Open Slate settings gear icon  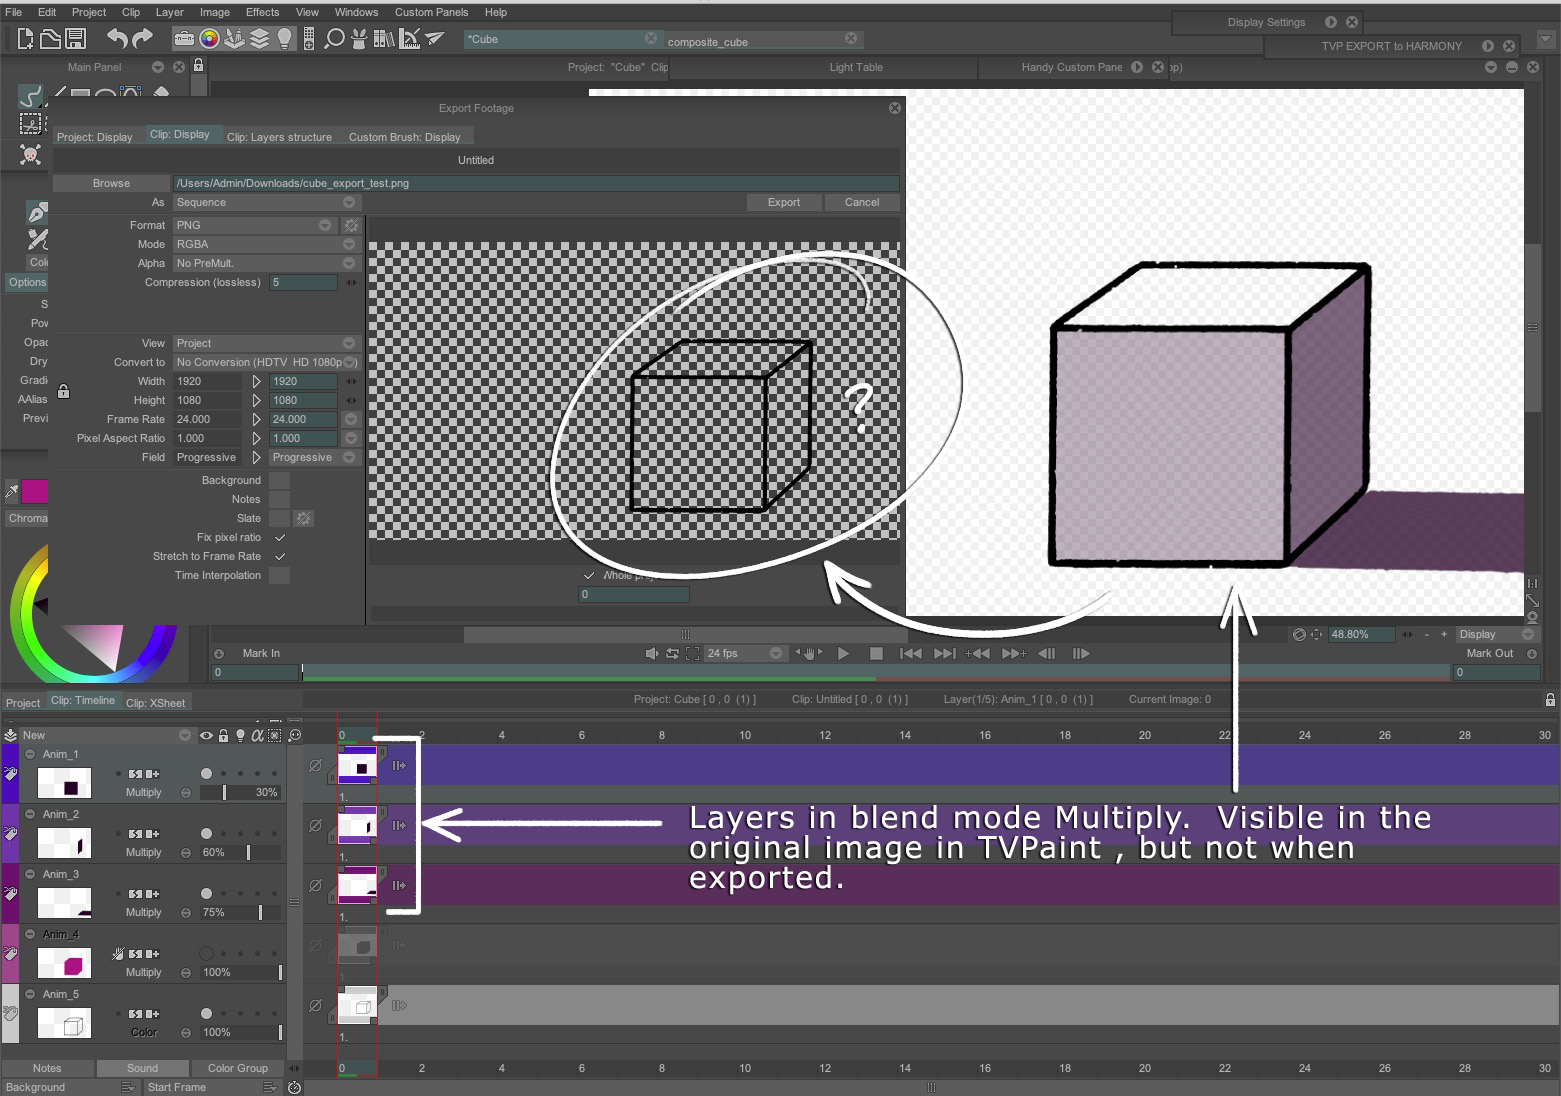click(304, 518)
